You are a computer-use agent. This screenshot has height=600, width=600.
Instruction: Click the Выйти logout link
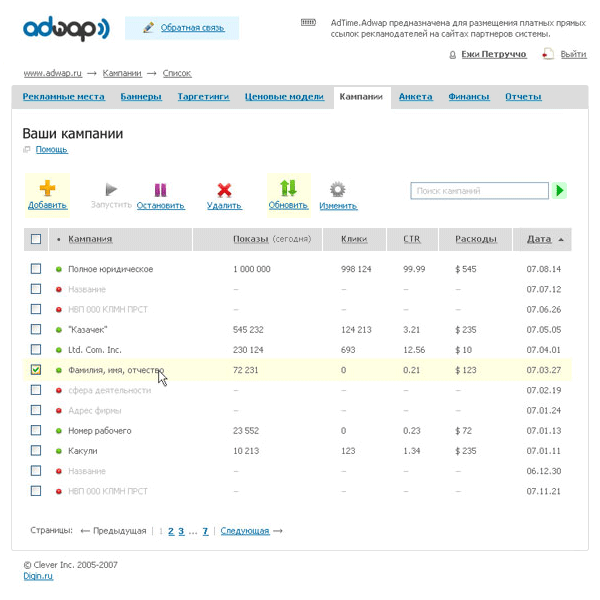[x=573, y=54]
